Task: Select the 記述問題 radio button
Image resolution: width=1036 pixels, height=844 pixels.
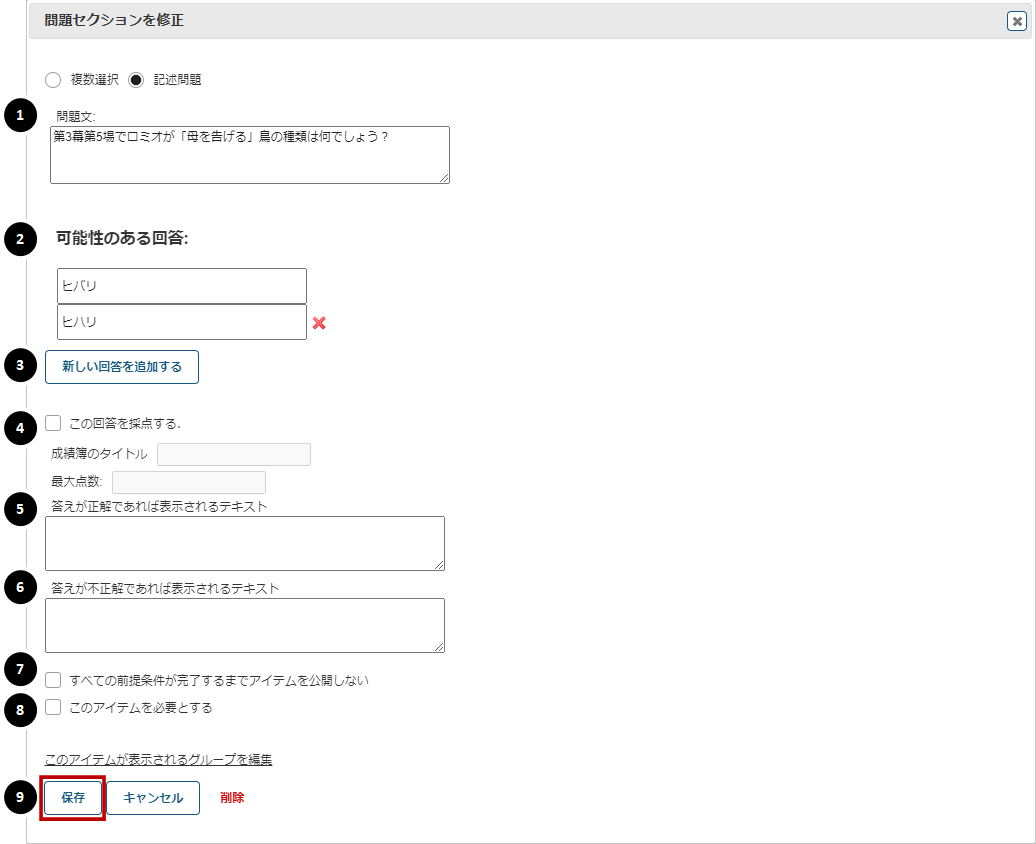Action: (136, 80)
